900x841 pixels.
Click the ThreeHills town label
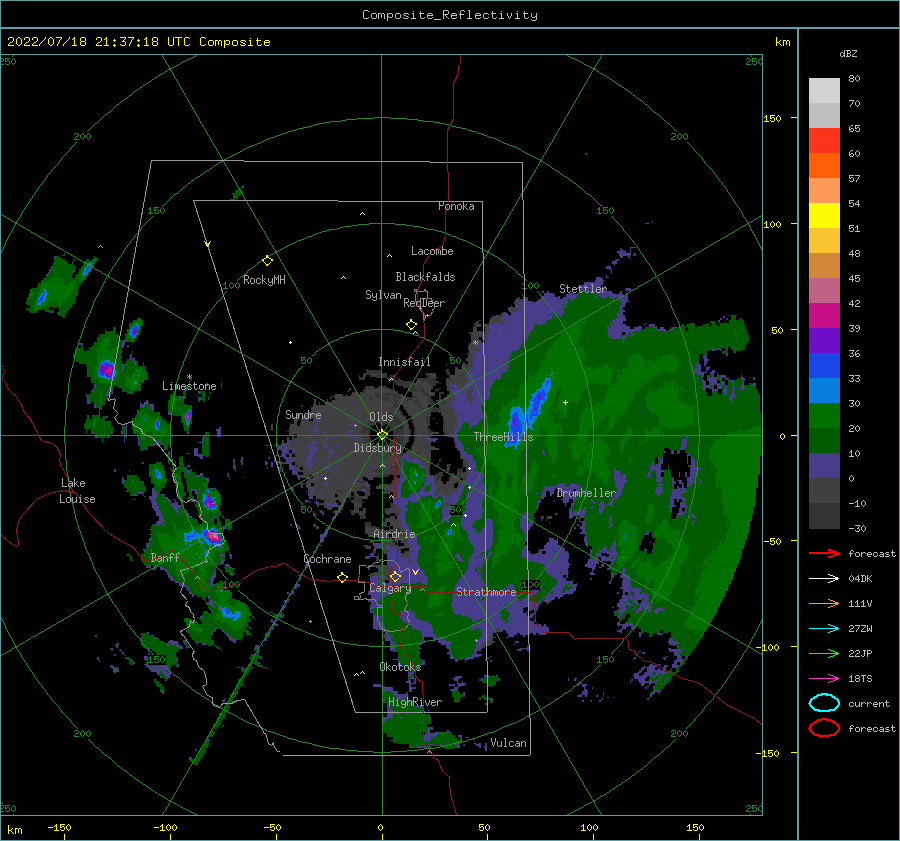pyautogui.click(x=503, y=437)
